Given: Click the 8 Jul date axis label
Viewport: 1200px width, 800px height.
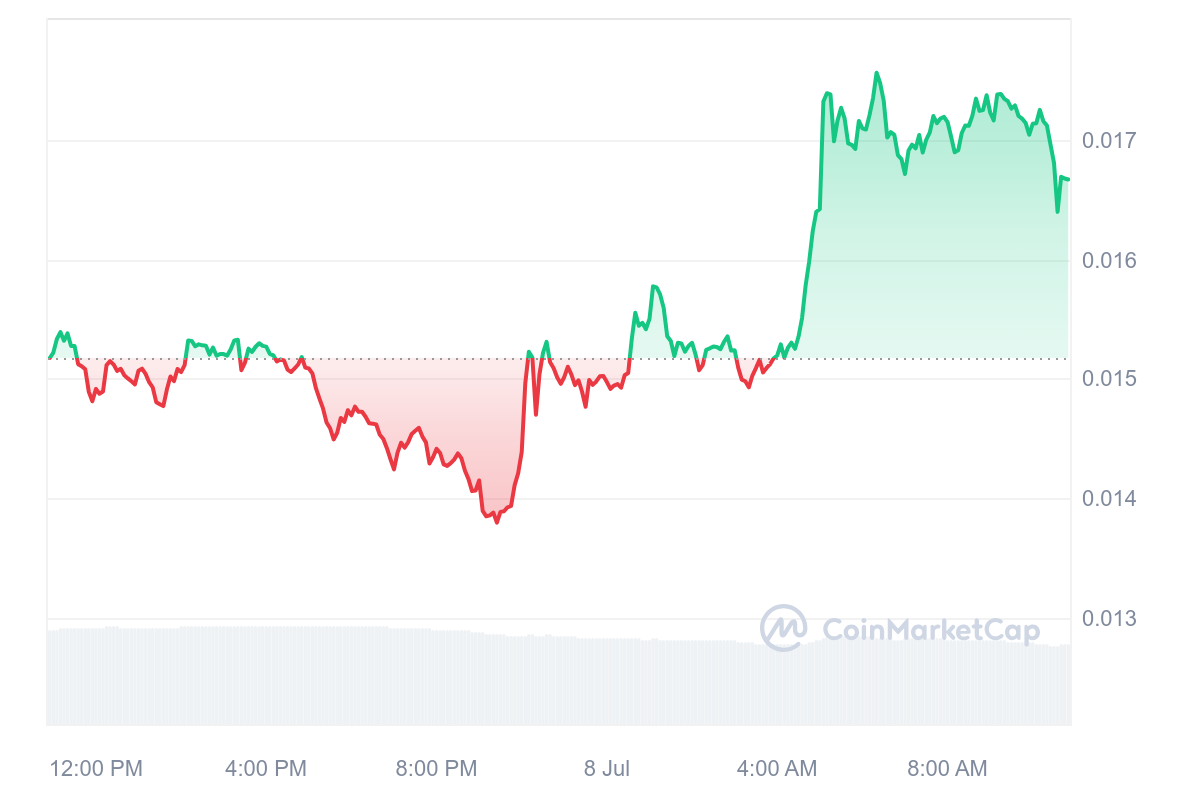Looking at the screenshot, I should tap(607, 769).
